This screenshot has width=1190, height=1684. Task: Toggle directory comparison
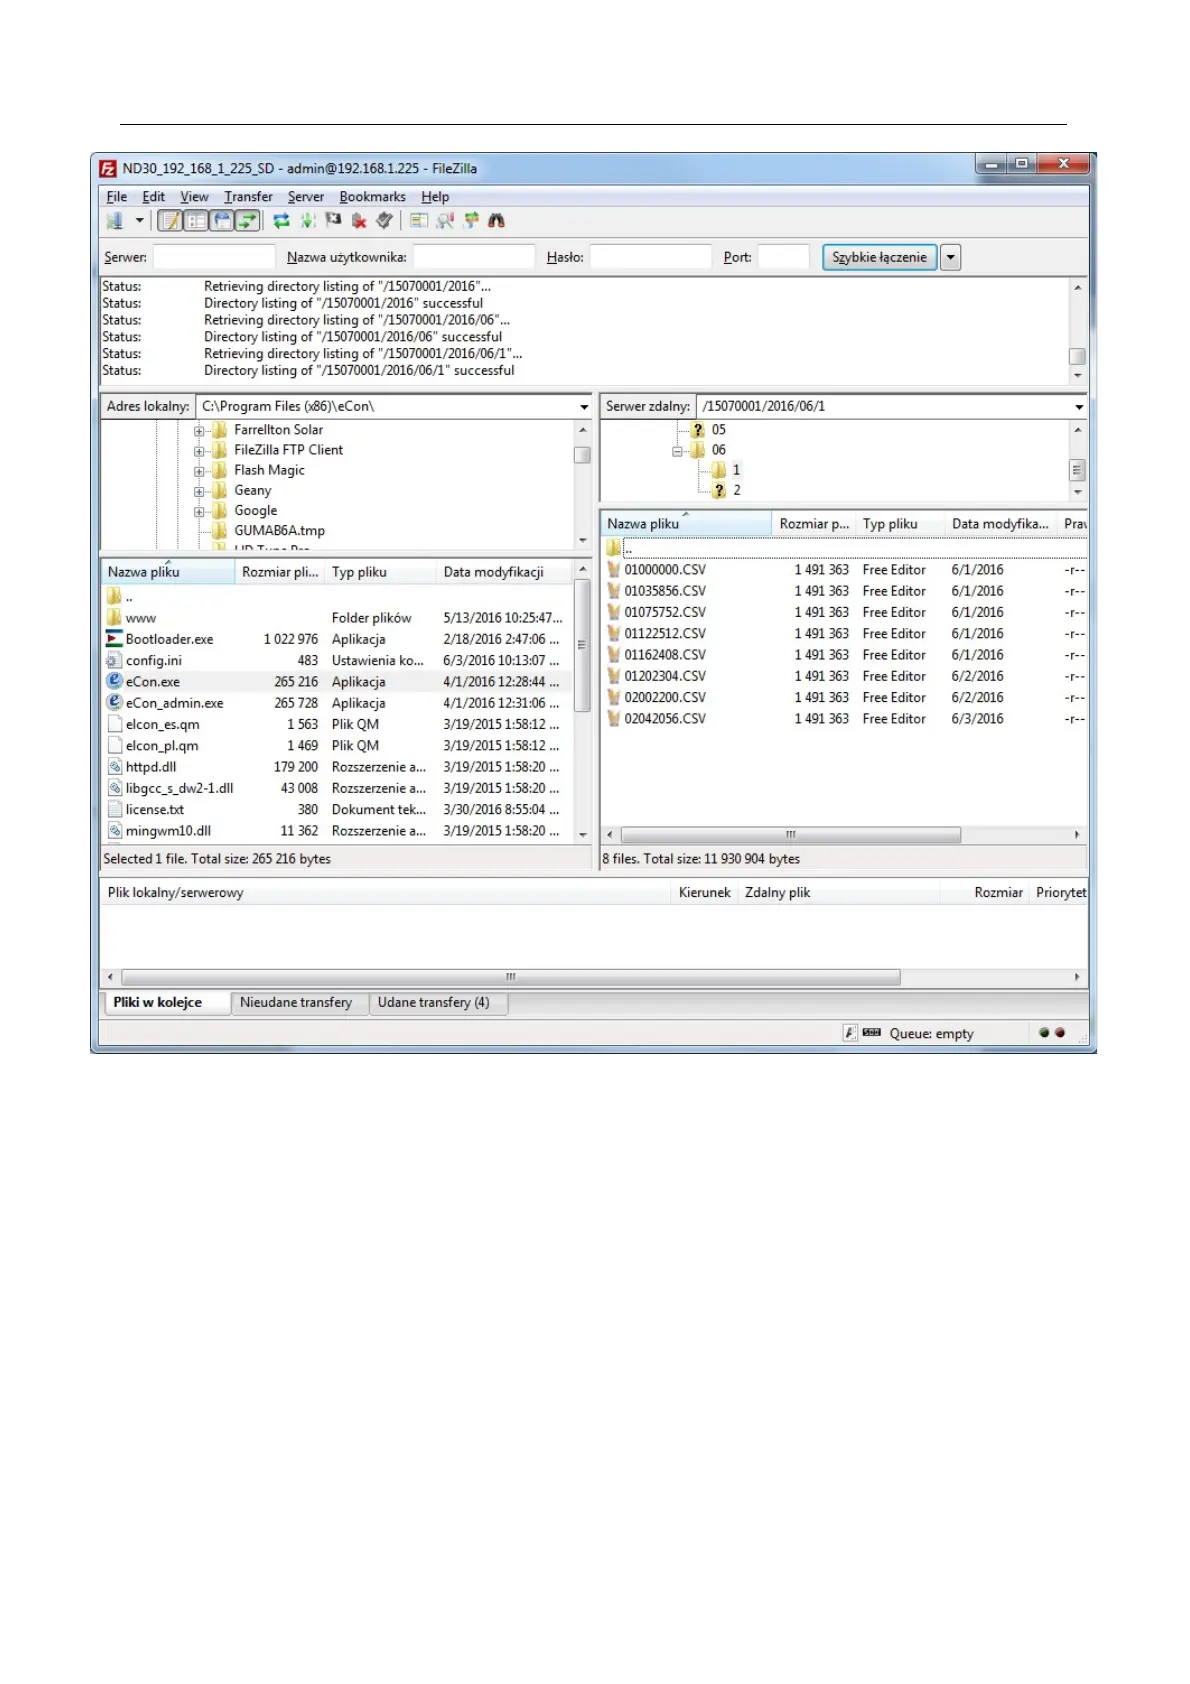tap(445, 221)
